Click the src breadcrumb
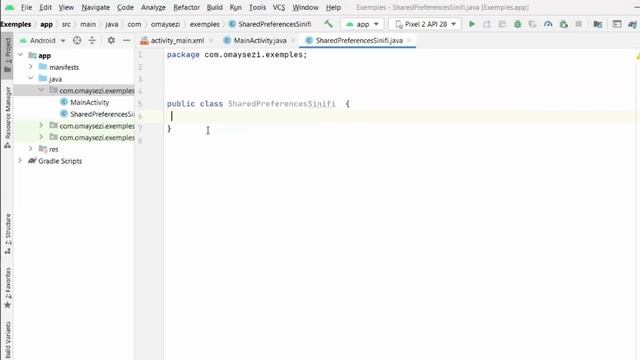The image size is (640, 360). click(66, 24)
